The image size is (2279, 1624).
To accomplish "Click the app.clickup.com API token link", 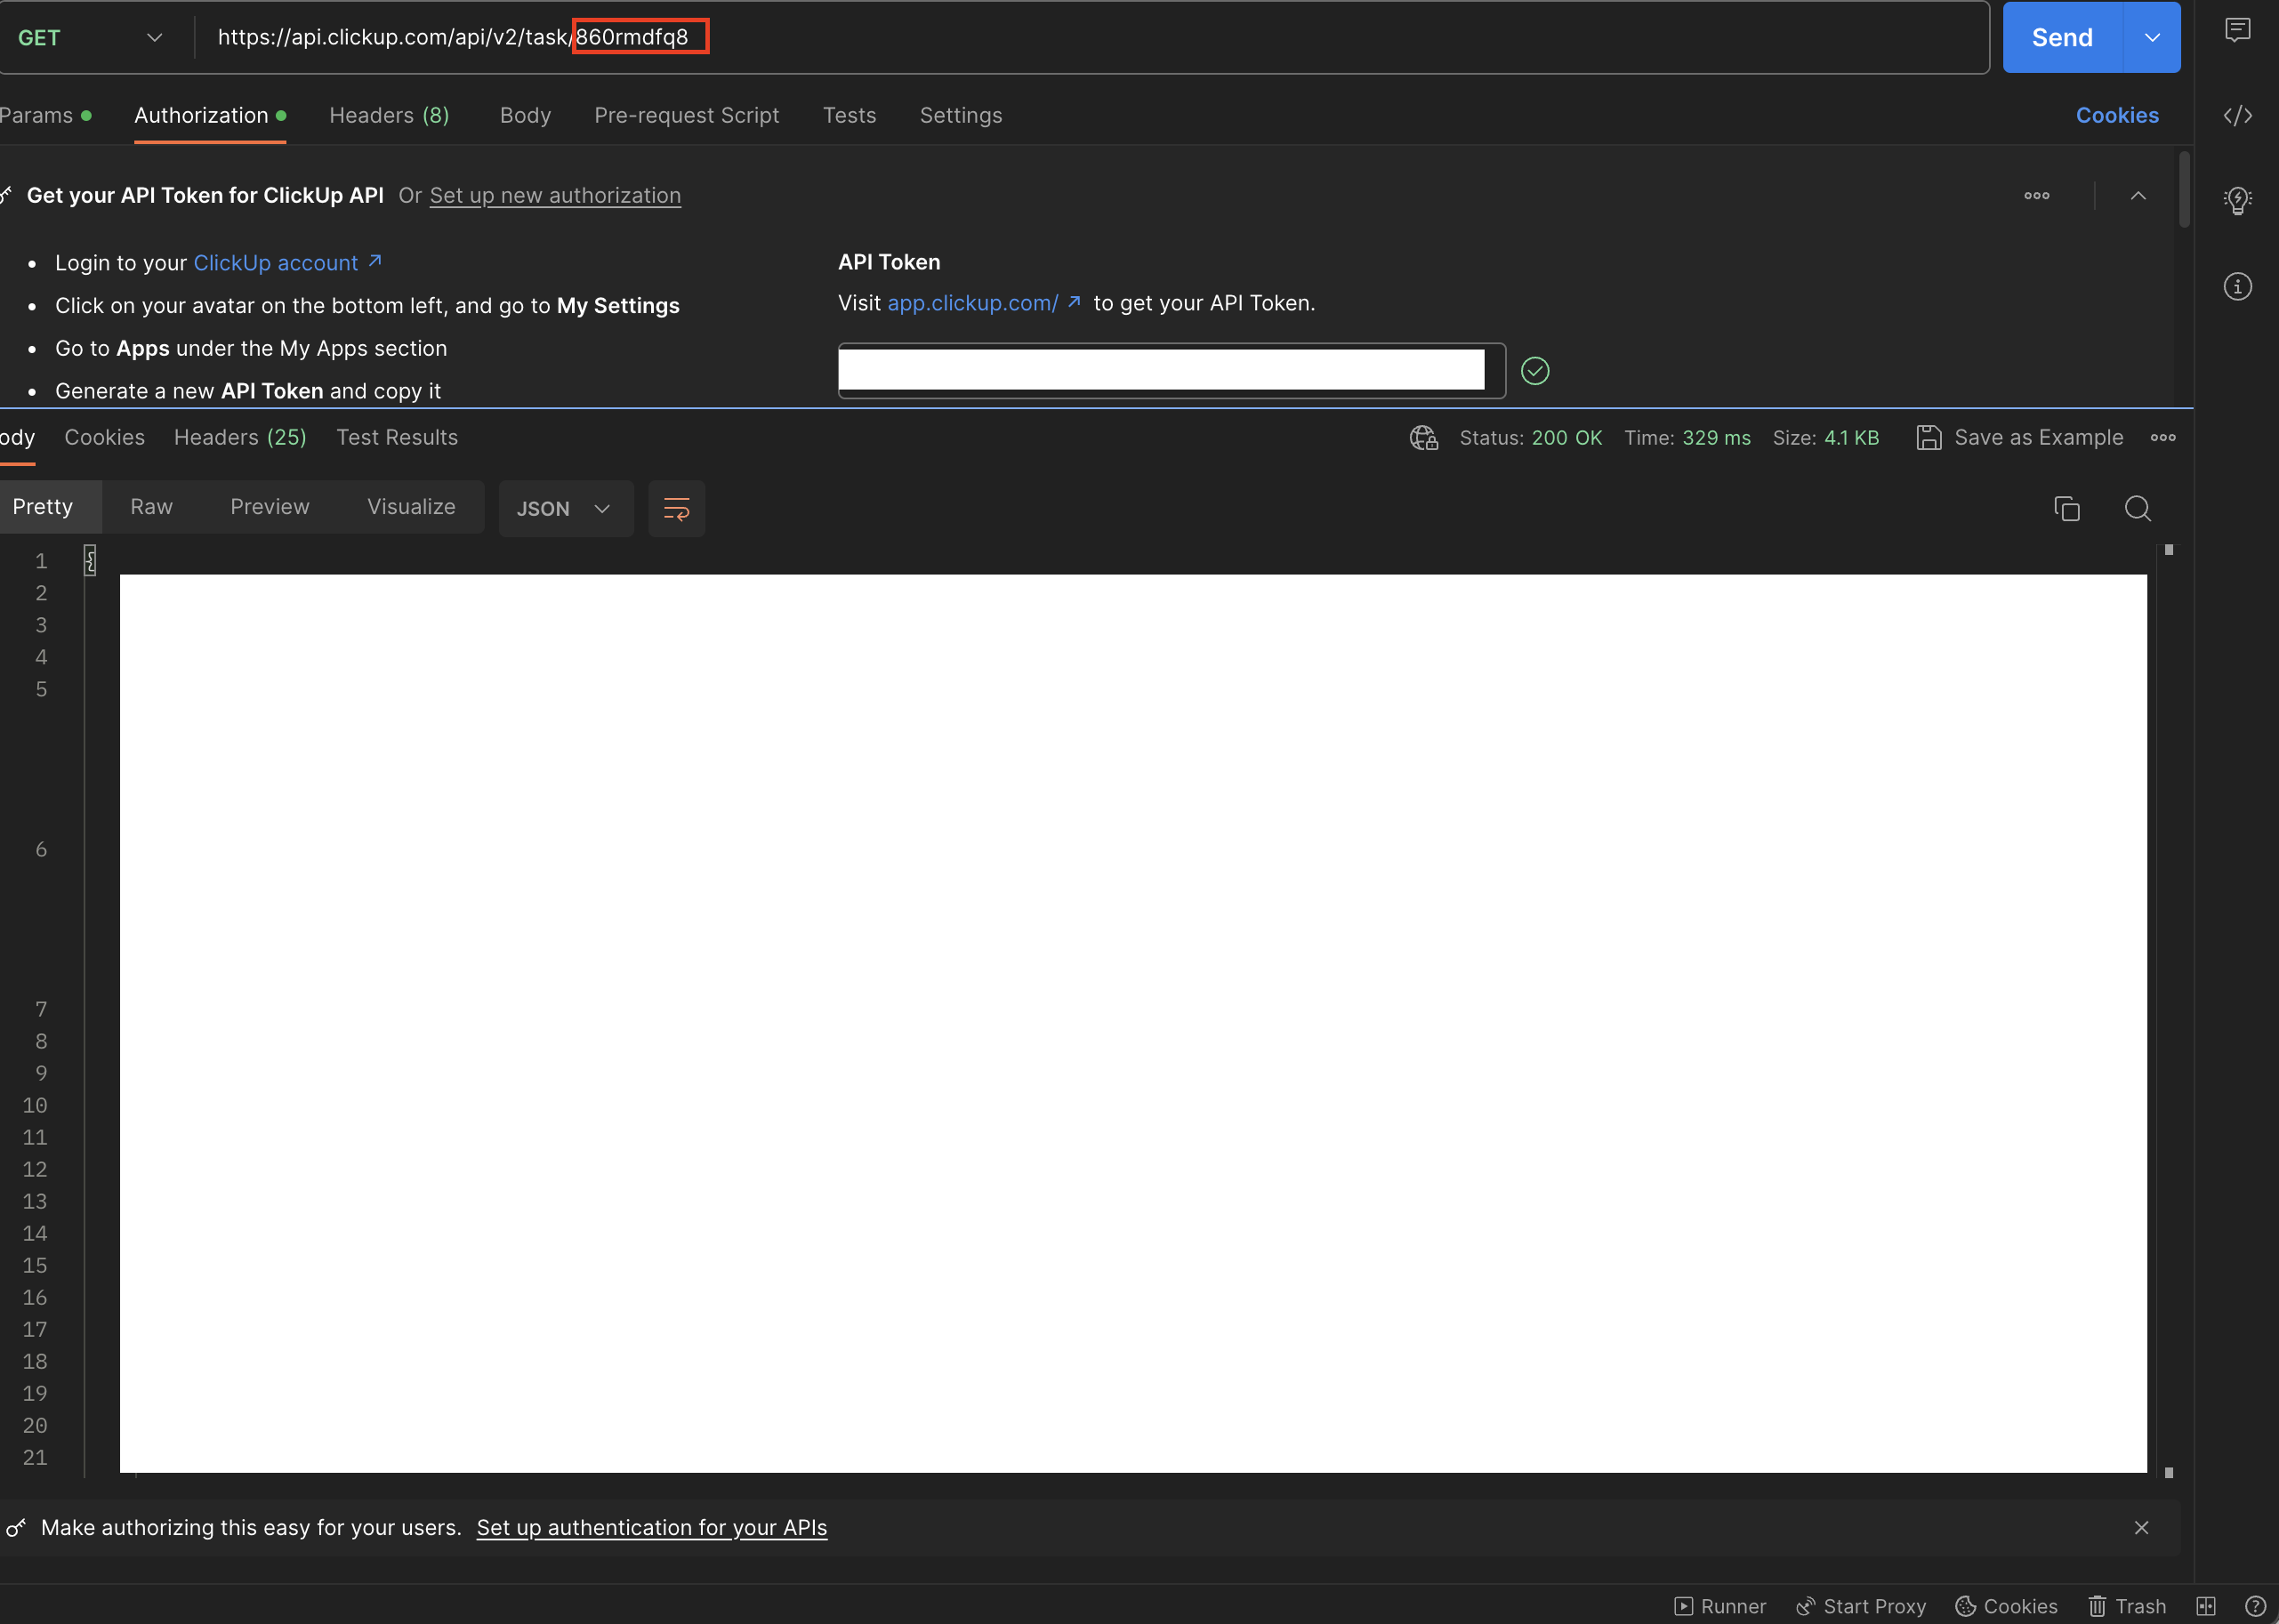I will click(x=973, y=302).
